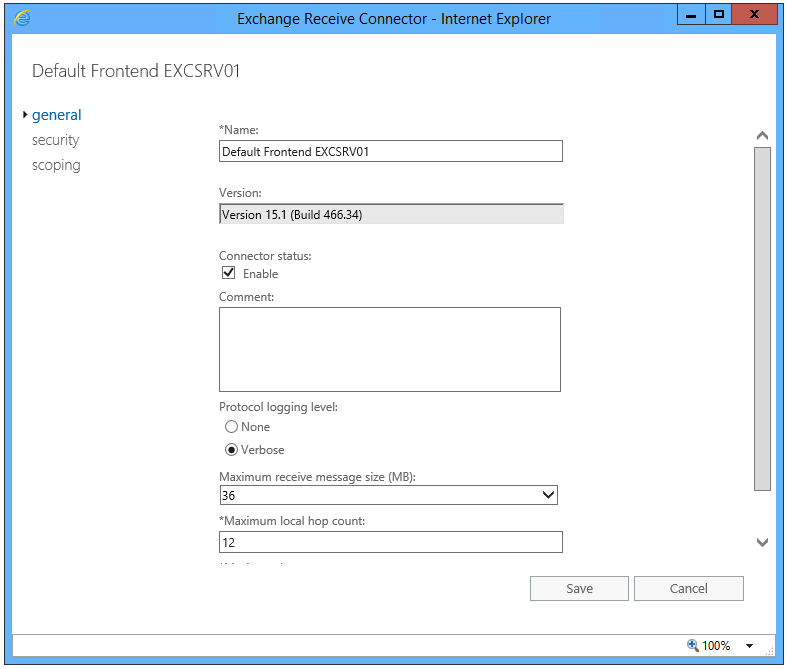This screenshot has width=787, height=669.
Task: Click the window resize grip corner
Action: pyautogui.click(x=769, y=651)
